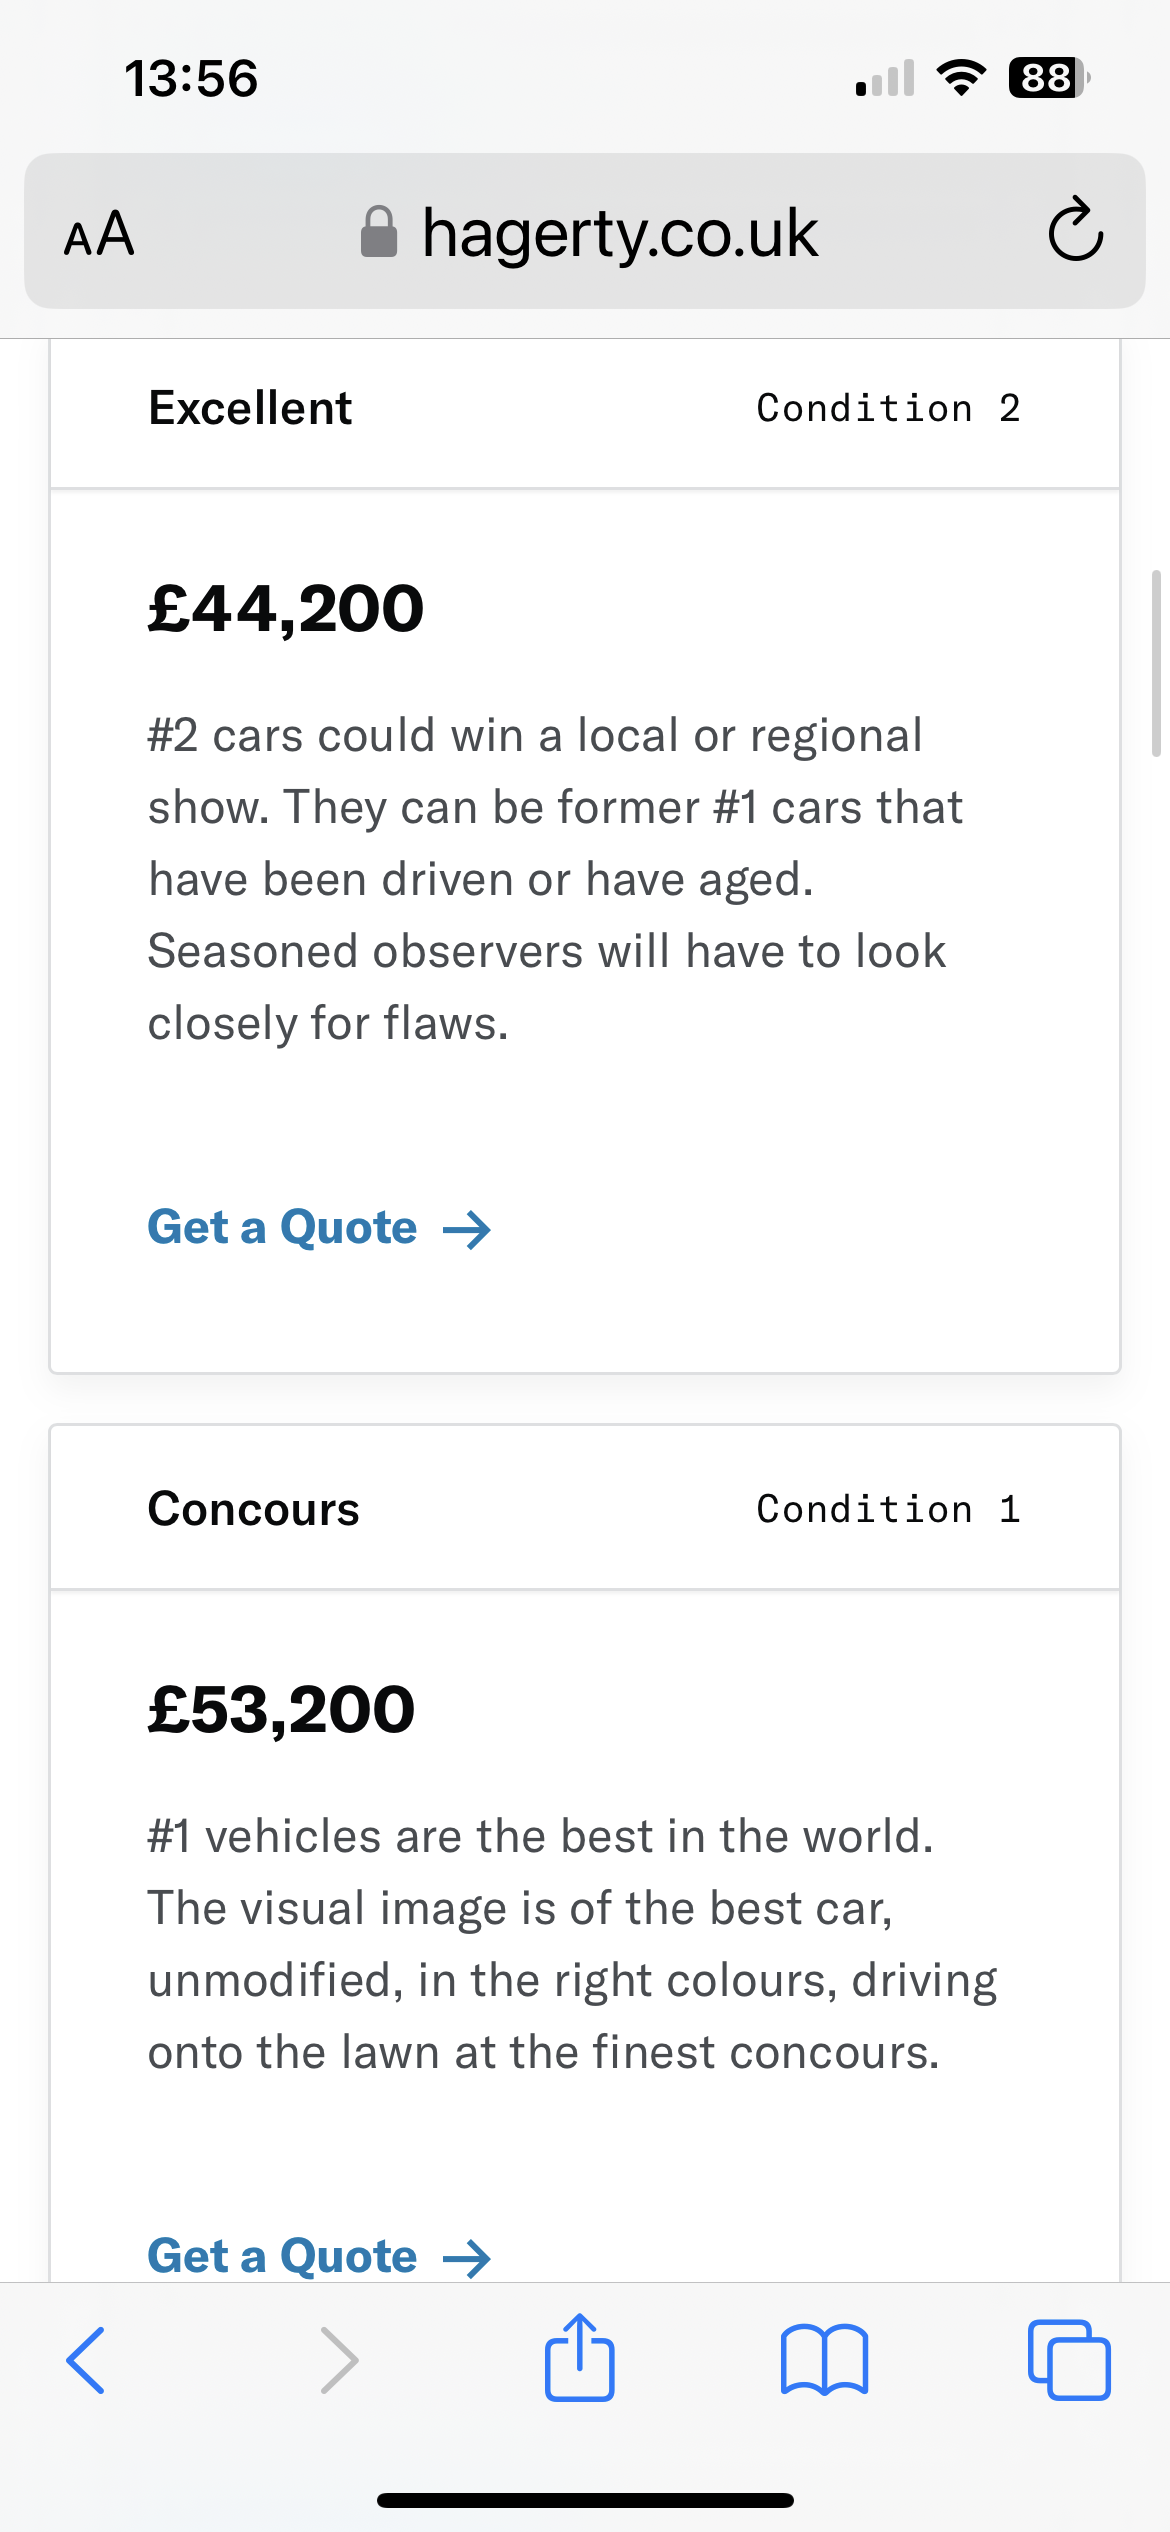Tap the £53,200 valuation price
Viewport: 1170px width, 2532px height.
pos(281,1709)
